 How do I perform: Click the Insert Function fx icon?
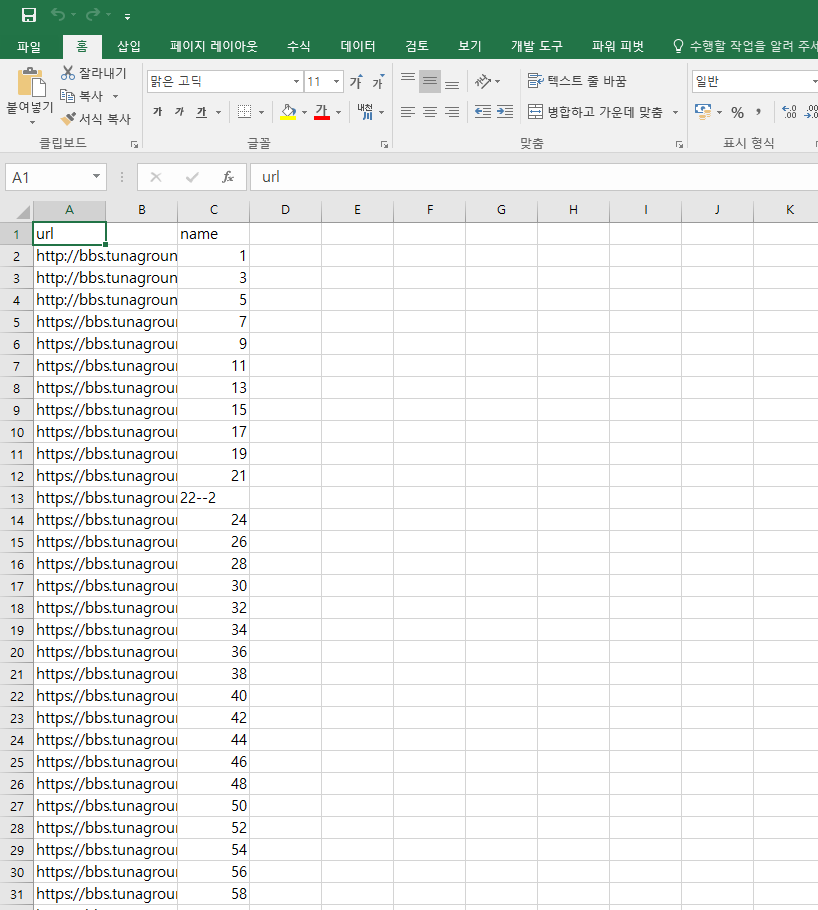tap(228, 177)
